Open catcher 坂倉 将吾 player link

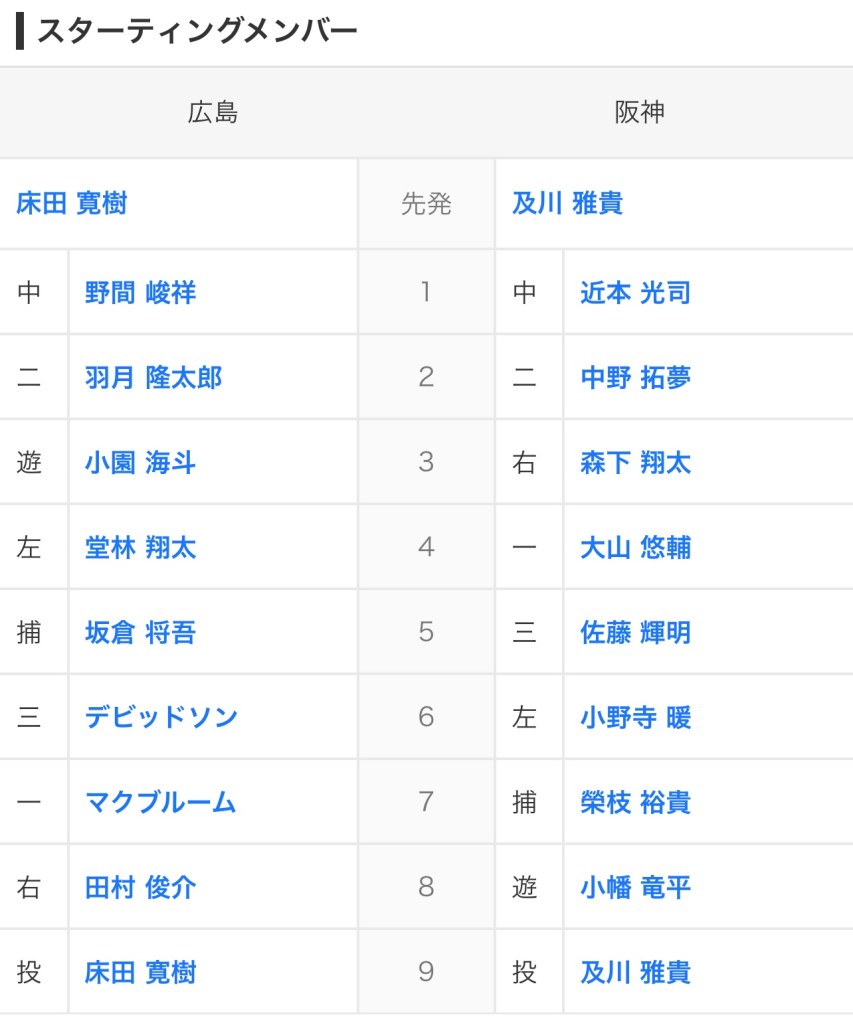click(x=140, y=633)
